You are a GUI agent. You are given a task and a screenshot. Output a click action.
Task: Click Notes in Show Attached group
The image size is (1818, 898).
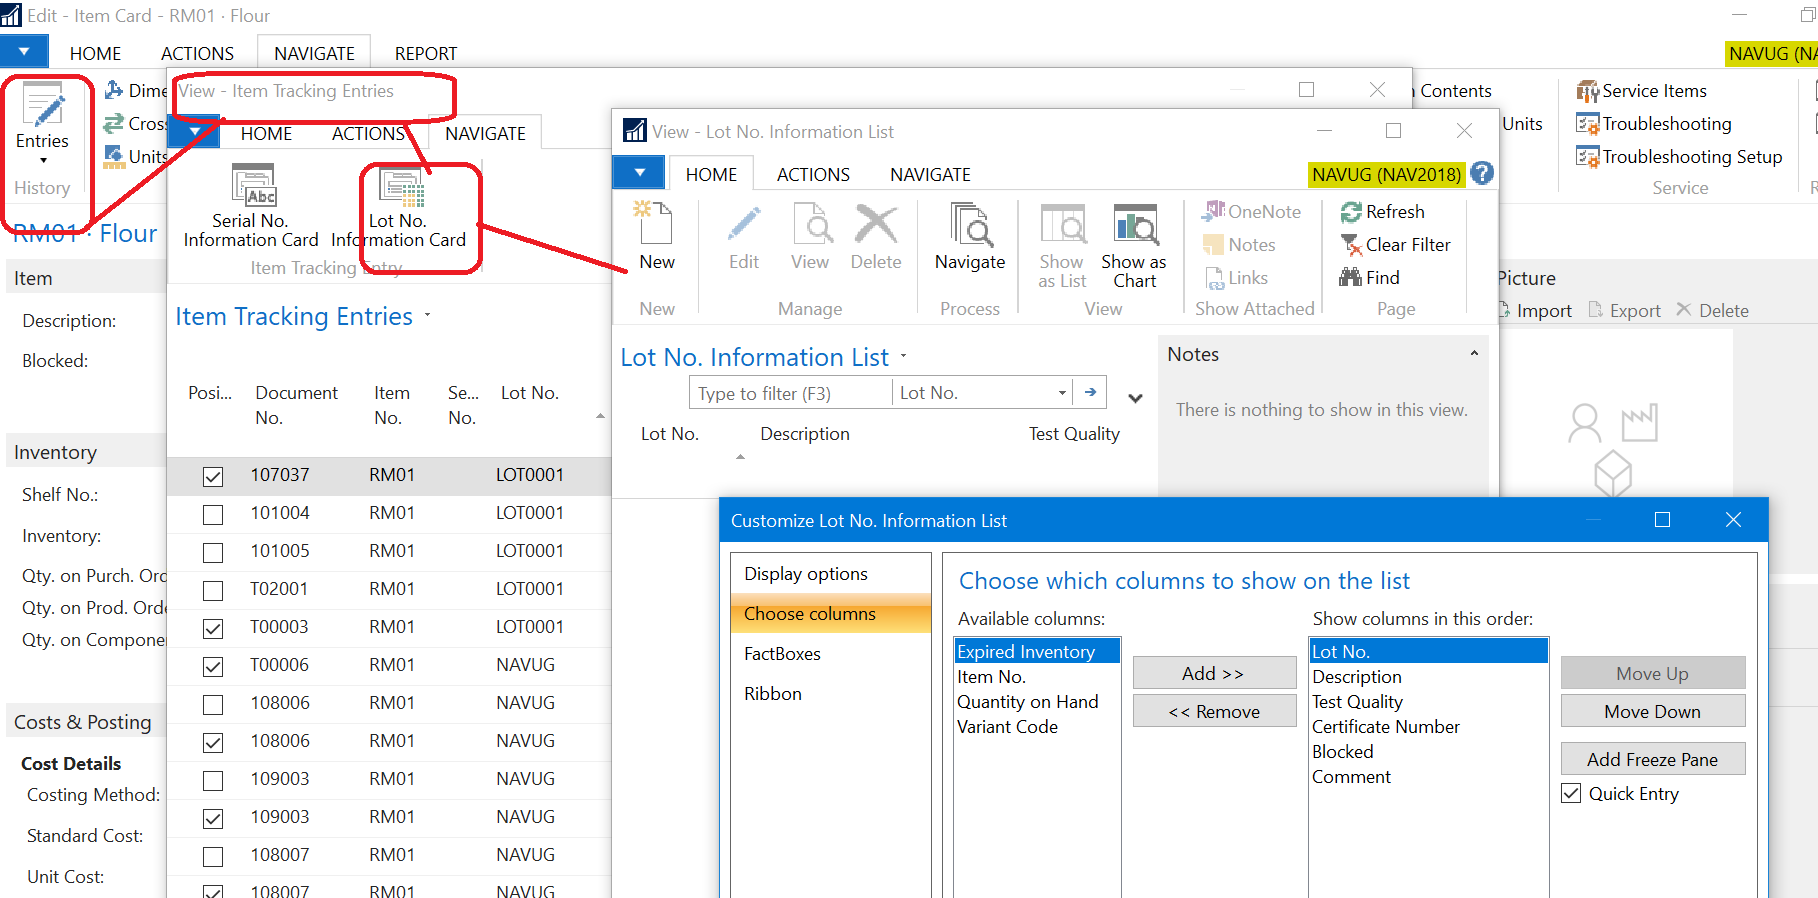click(1240, 244)
